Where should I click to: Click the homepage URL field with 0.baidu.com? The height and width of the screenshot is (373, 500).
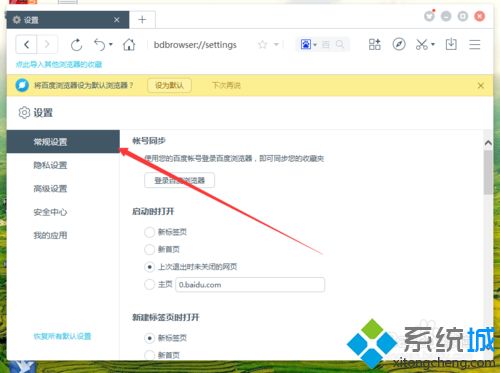coord(250,285)
